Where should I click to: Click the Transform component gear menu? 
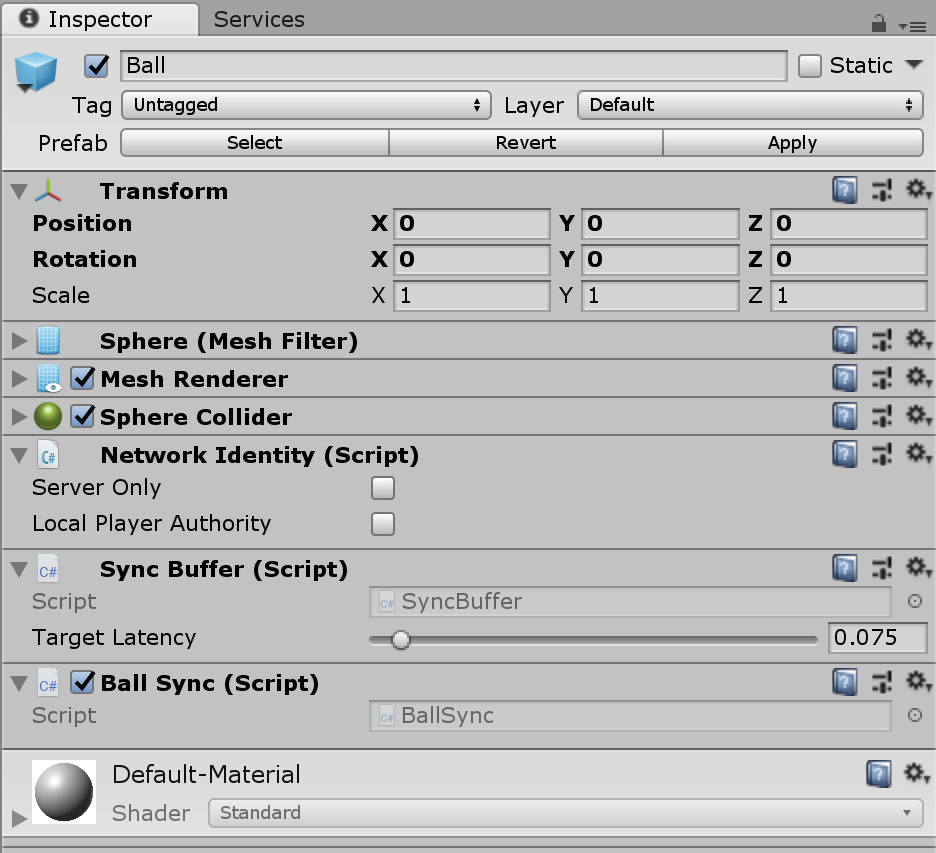[x=917, y=190]
